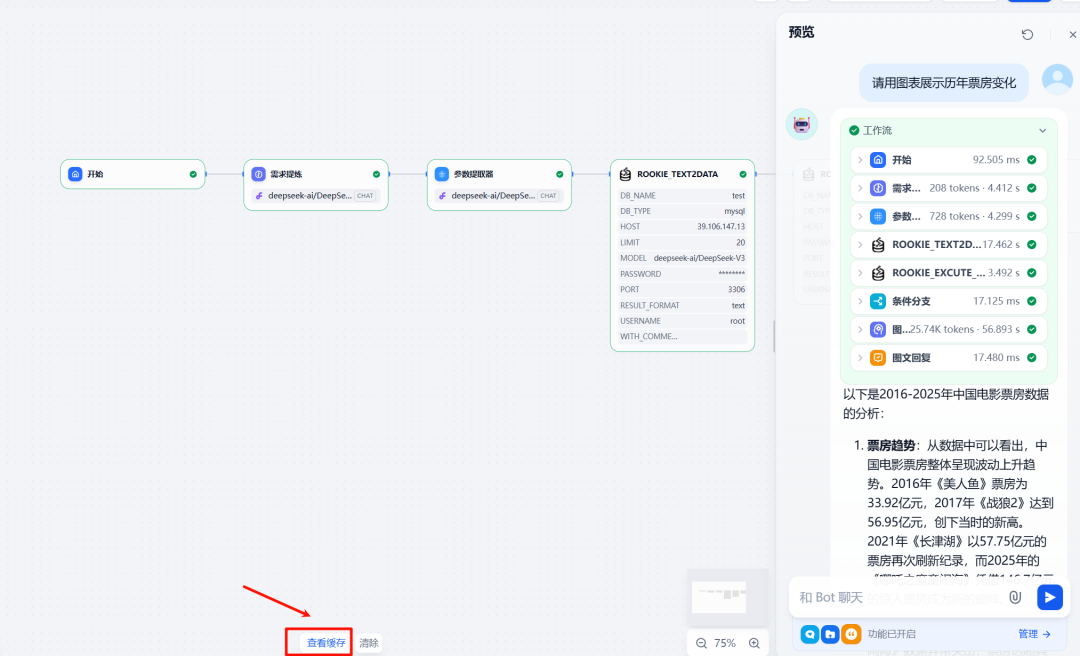Image resolution: width=1080 pixels, height=656 pixels.
Task: Expand the 条件分支 17.125 ms row
Action: tap(860, 301)
